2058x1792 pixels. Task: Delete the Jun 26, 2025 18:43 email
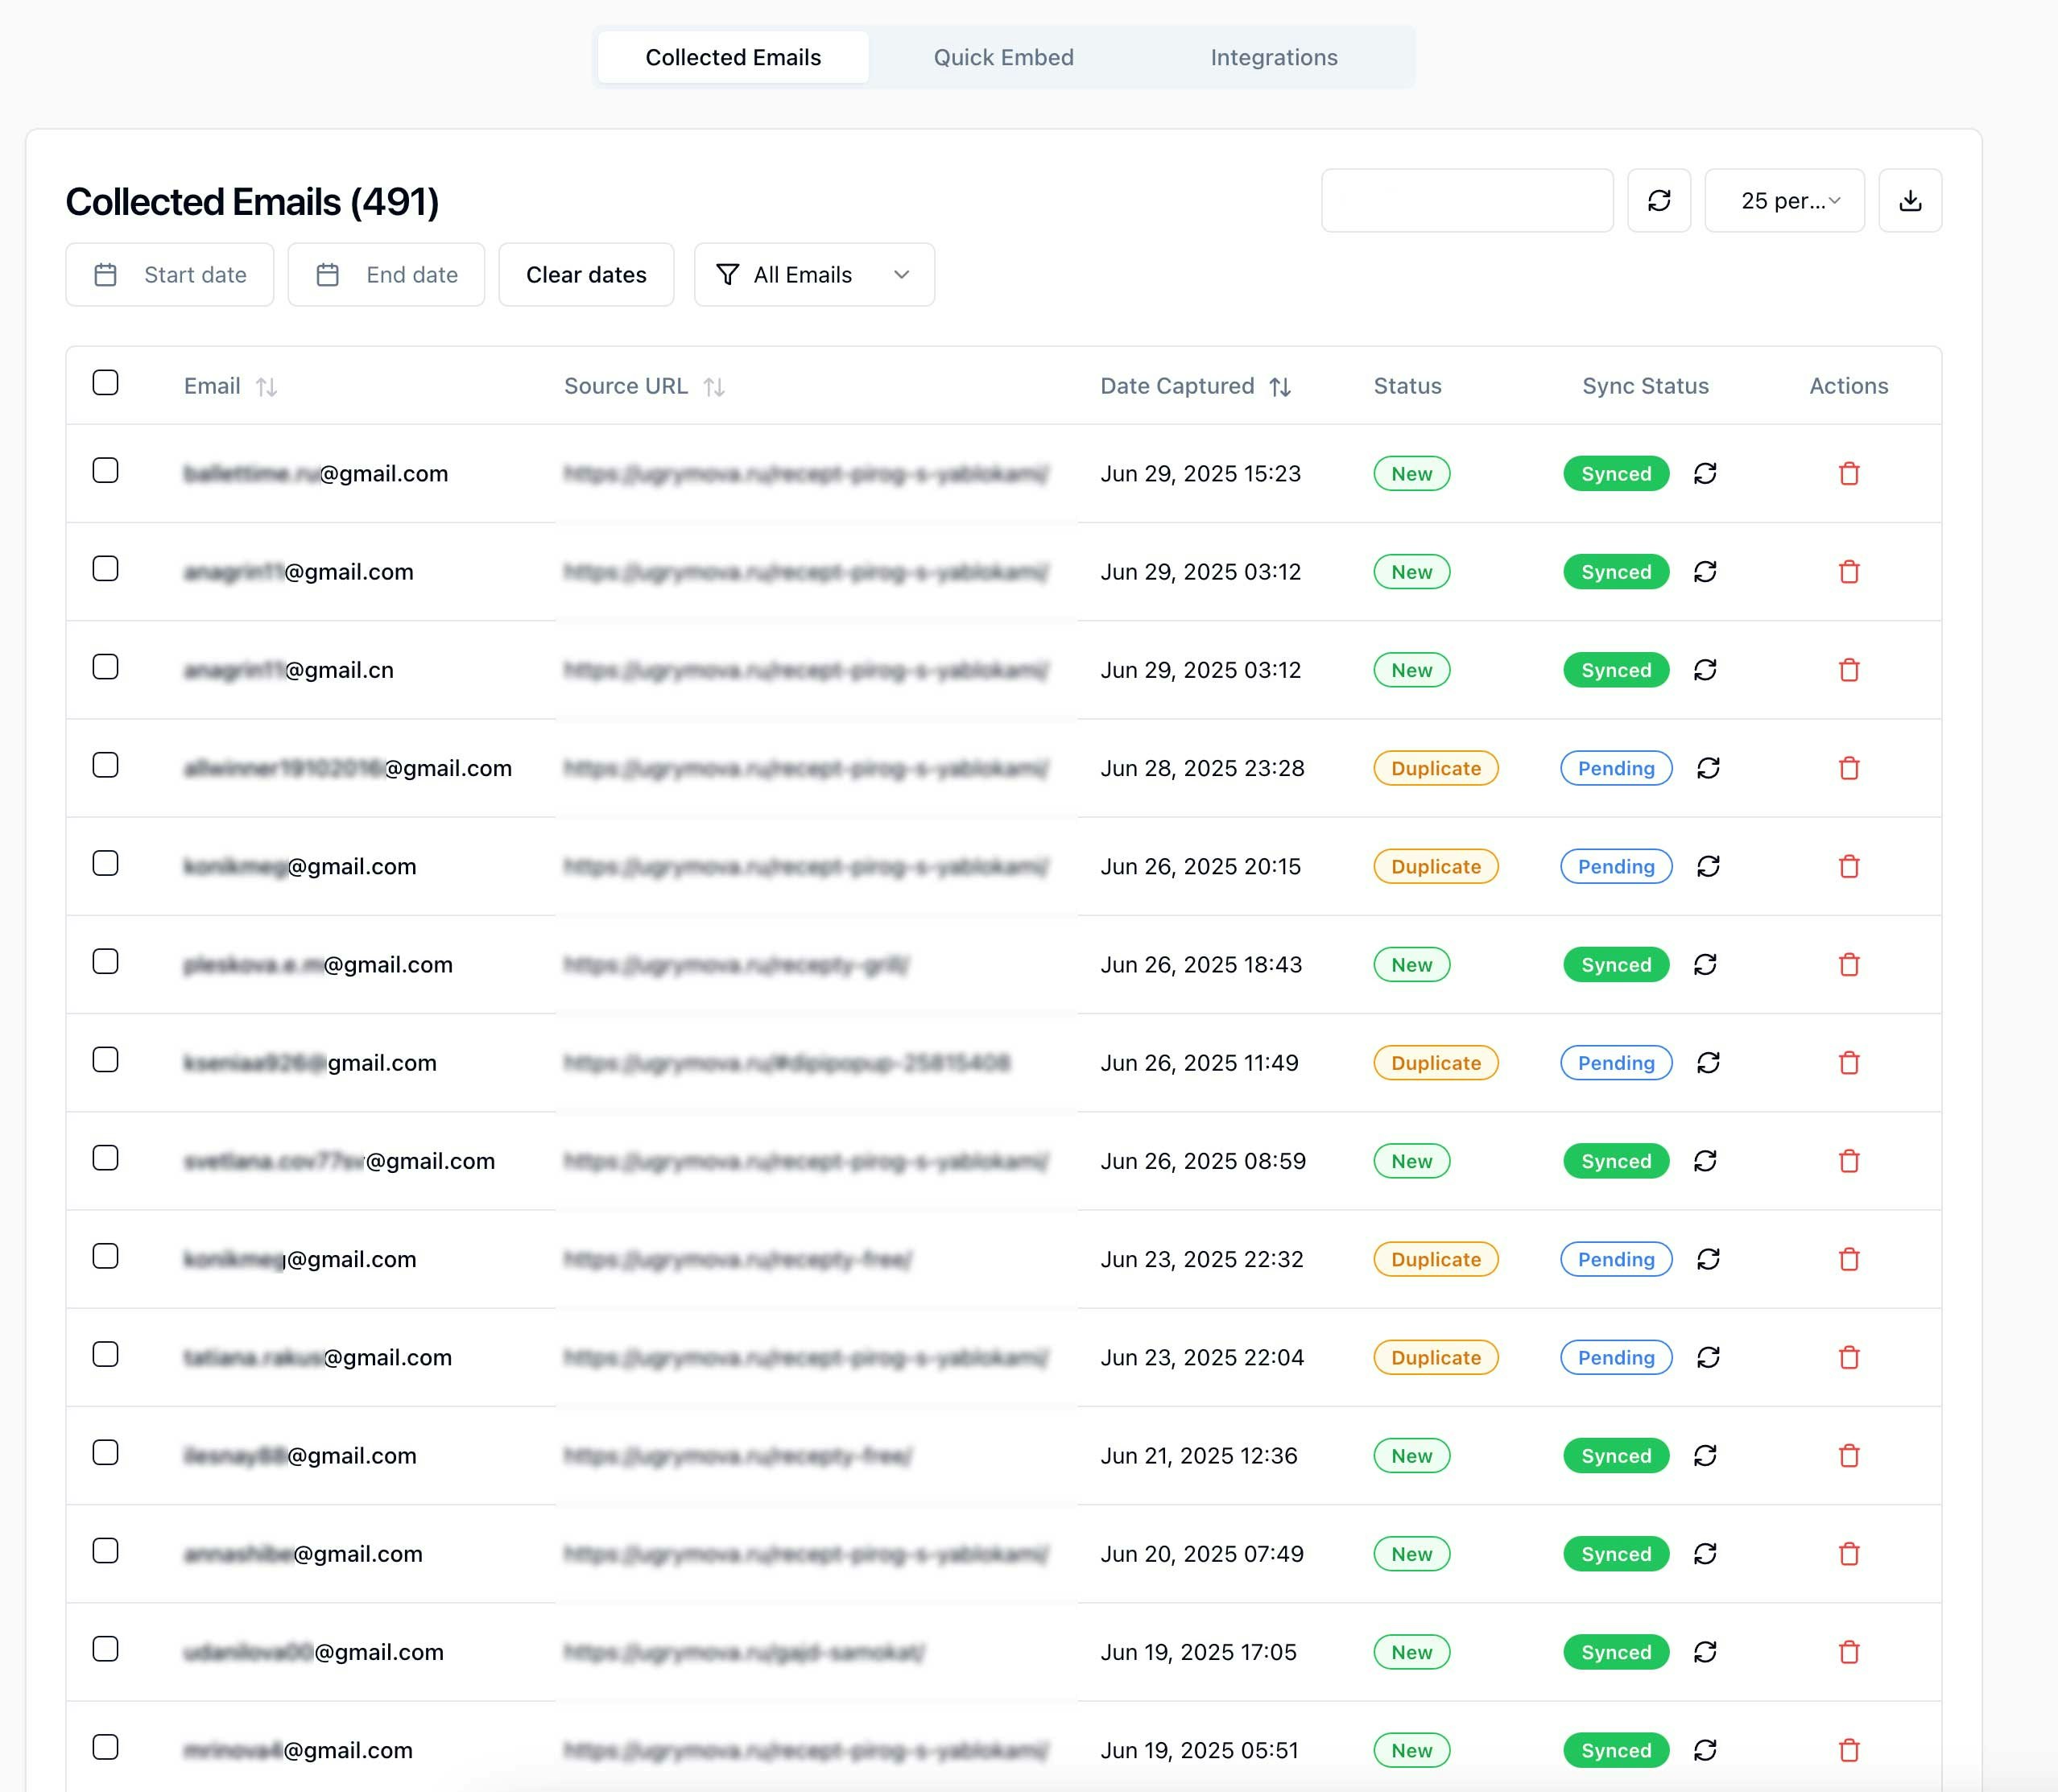pyautogui.click(x=1849, y=964)
